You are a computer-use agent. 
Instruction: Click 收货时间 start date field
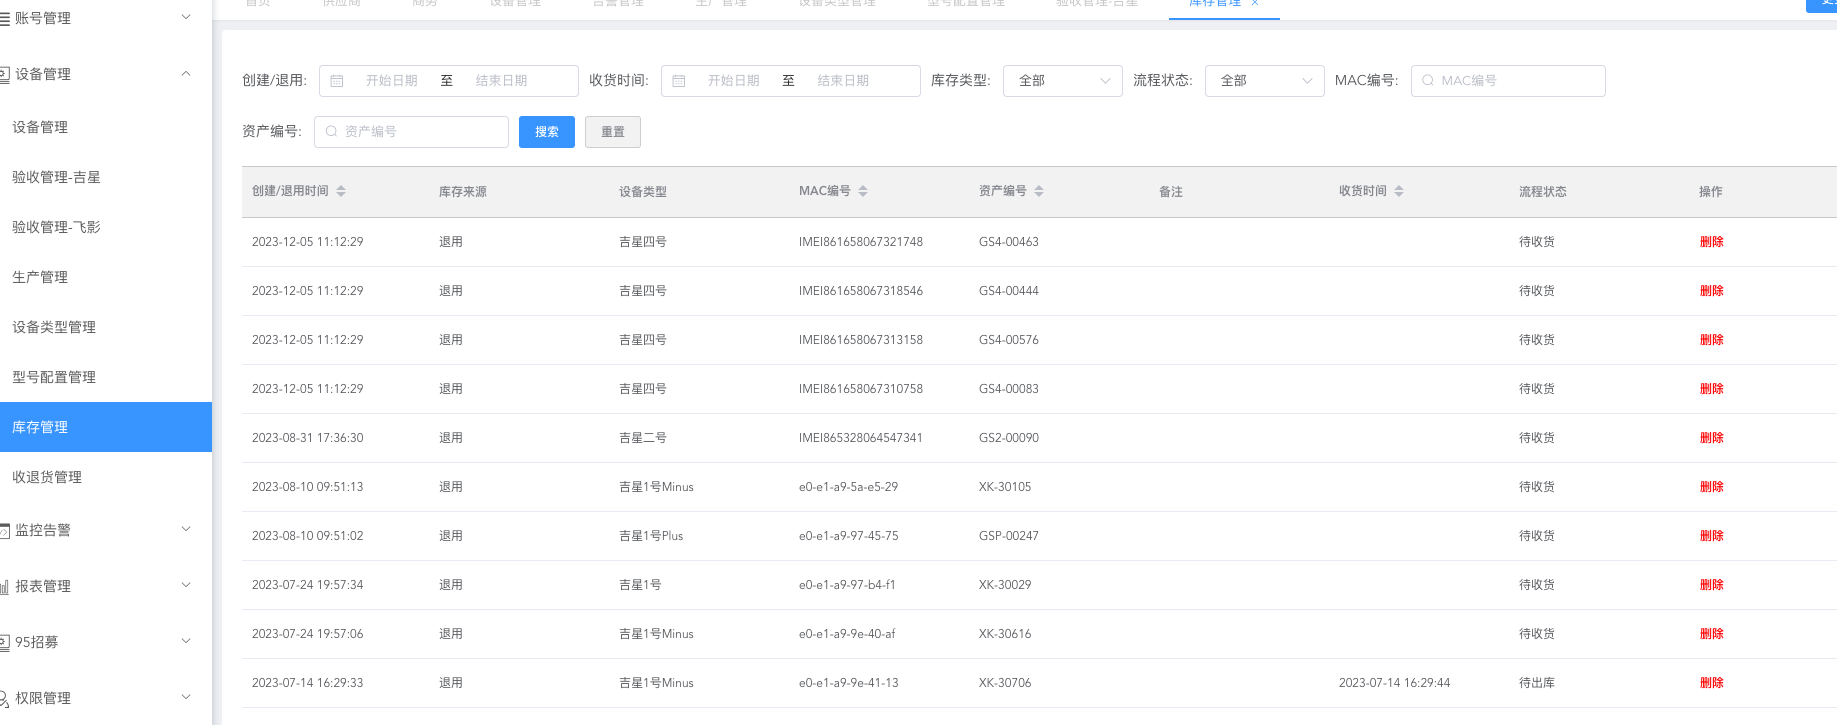734,81
